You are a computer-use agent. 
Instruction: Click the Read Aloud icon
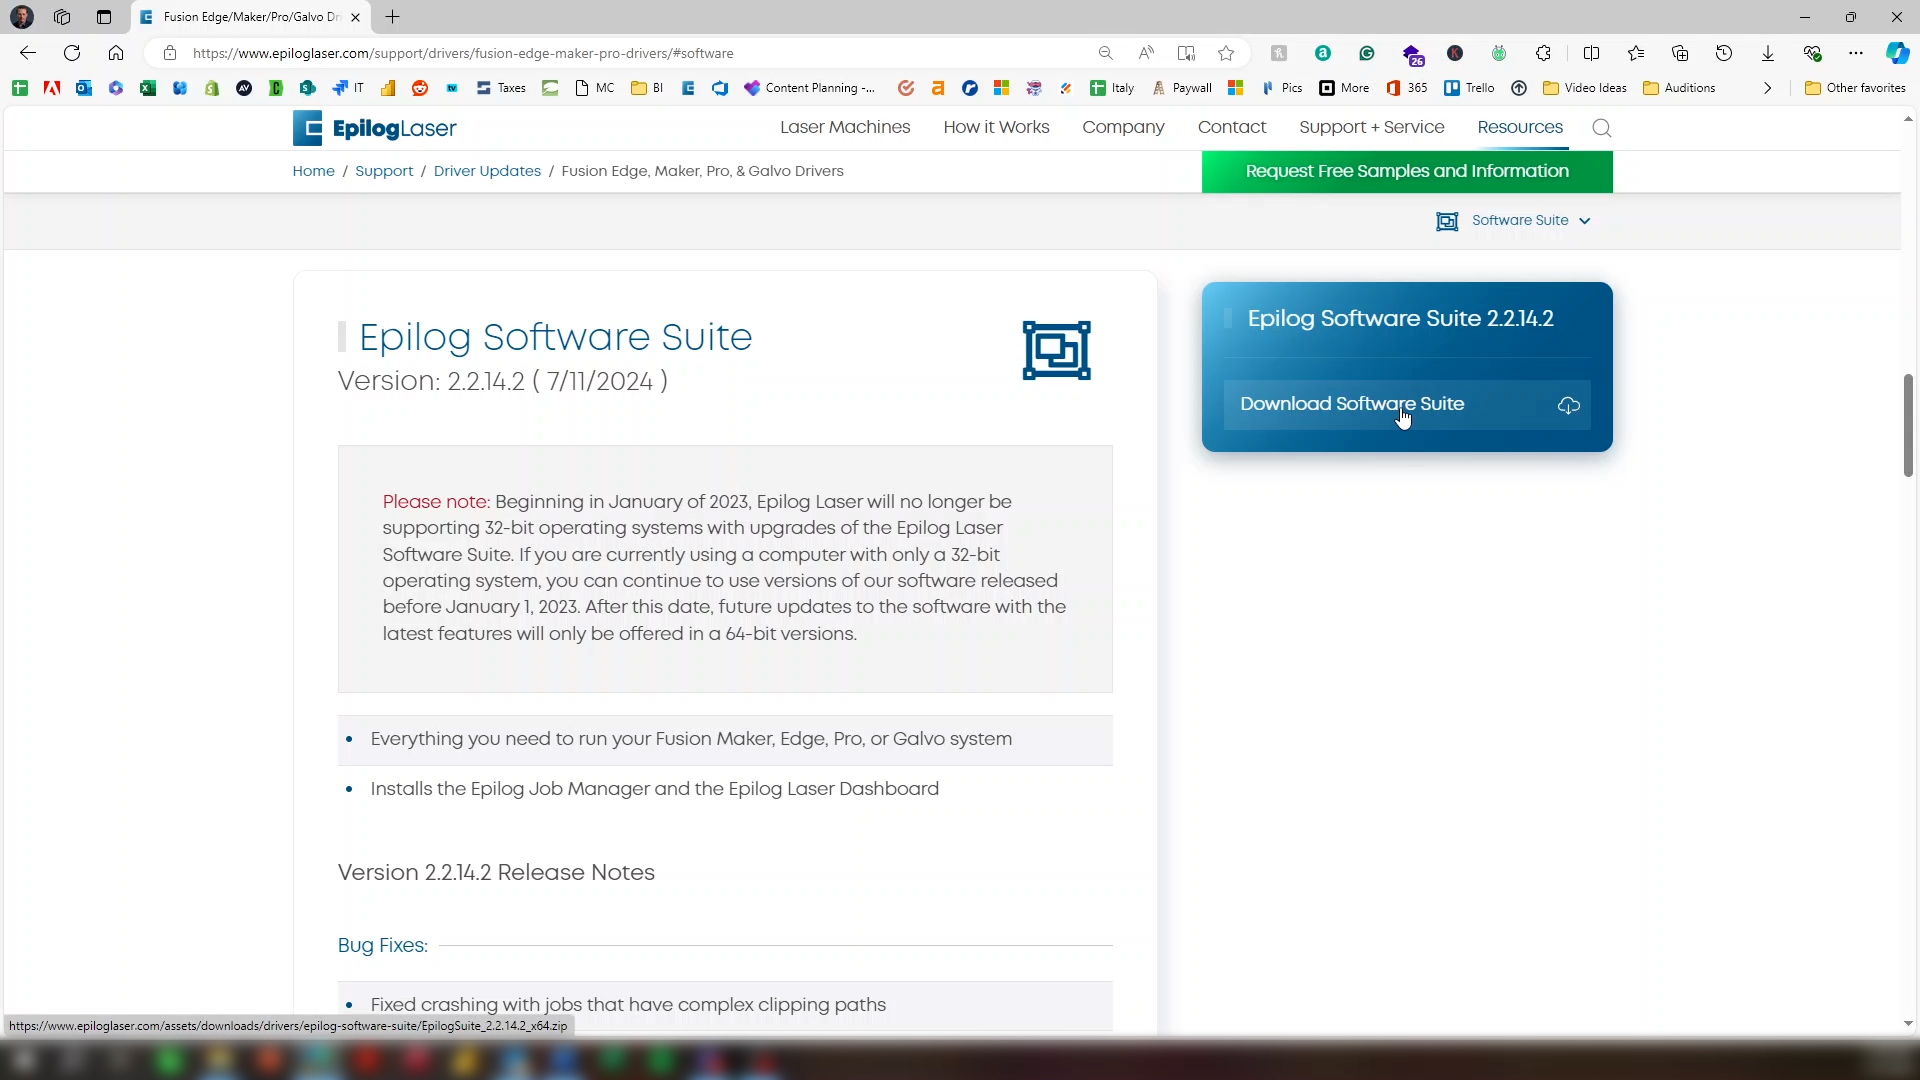(1146, 53)
